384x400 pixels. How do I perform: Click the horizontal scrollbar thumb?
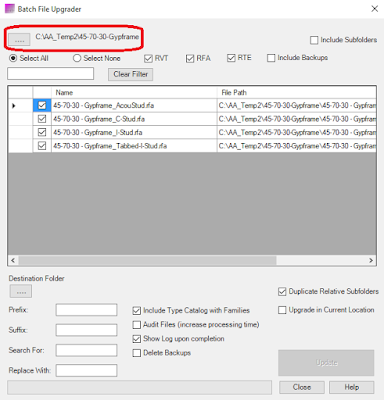[147, 260]
